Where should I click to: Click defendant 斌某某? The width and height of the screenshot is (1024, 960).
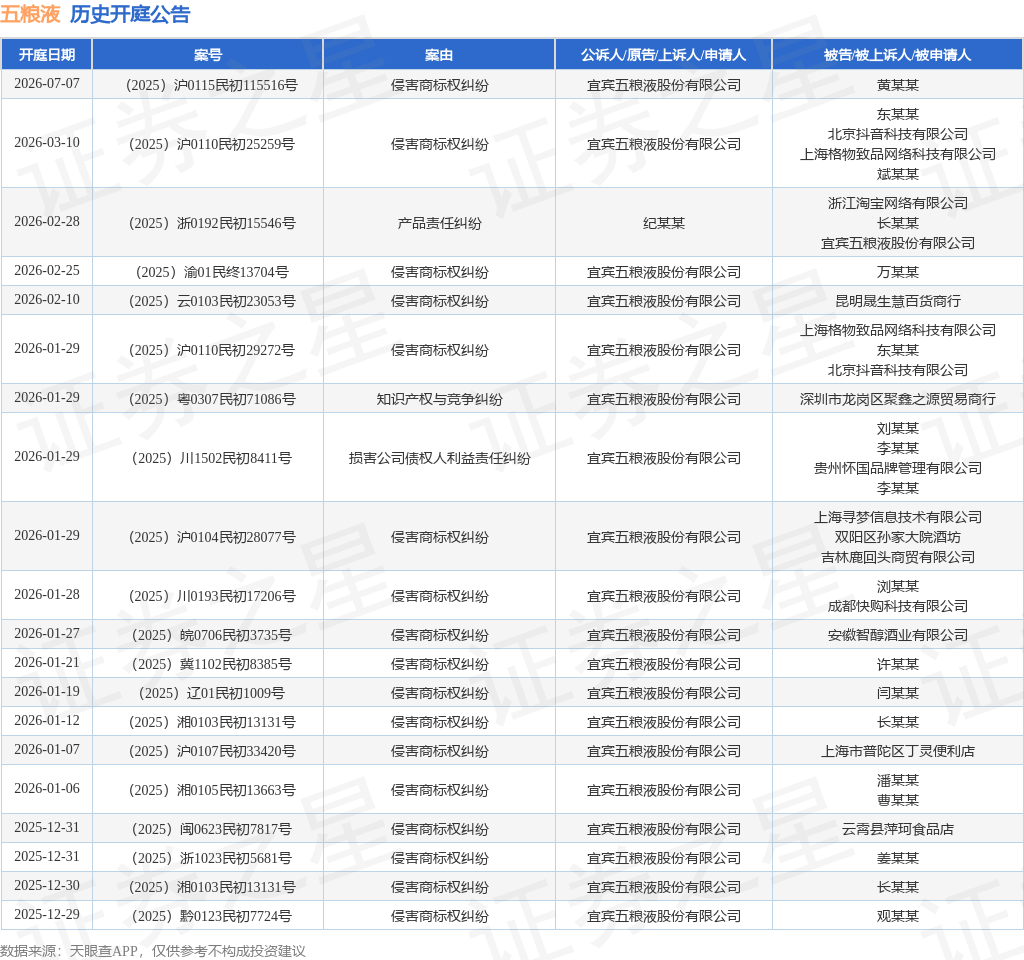pos(897,174)
